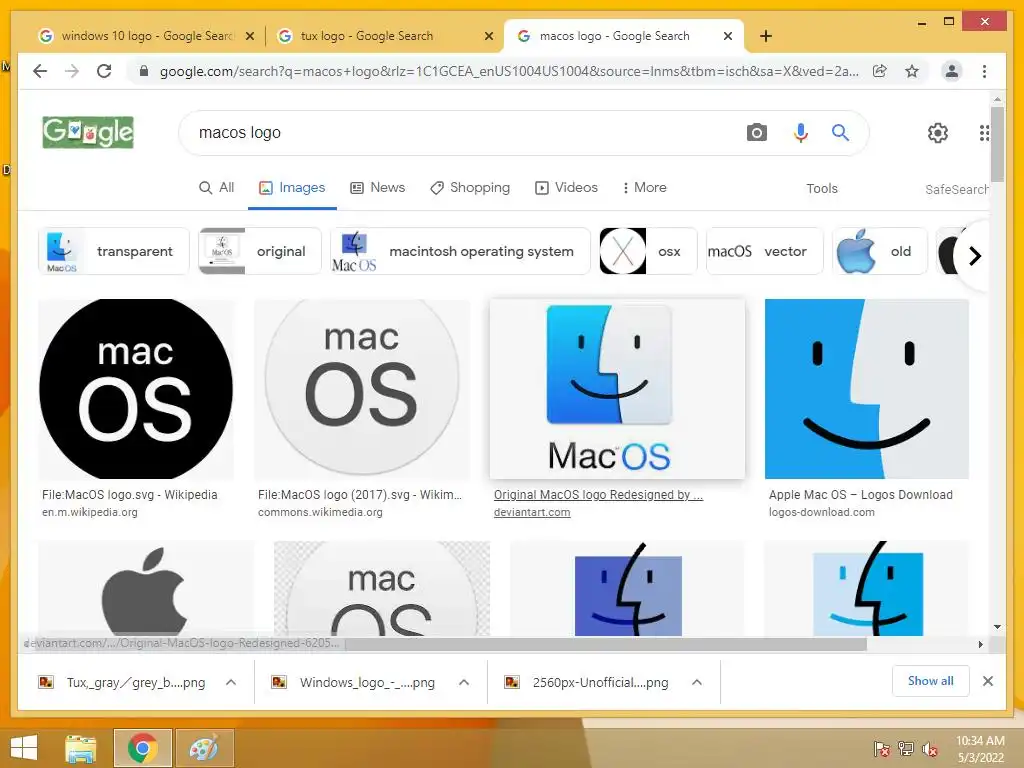The image size is (1024, 768).
Task: Open the gray Apple logo thumbnail
Action: click(146, 588)
